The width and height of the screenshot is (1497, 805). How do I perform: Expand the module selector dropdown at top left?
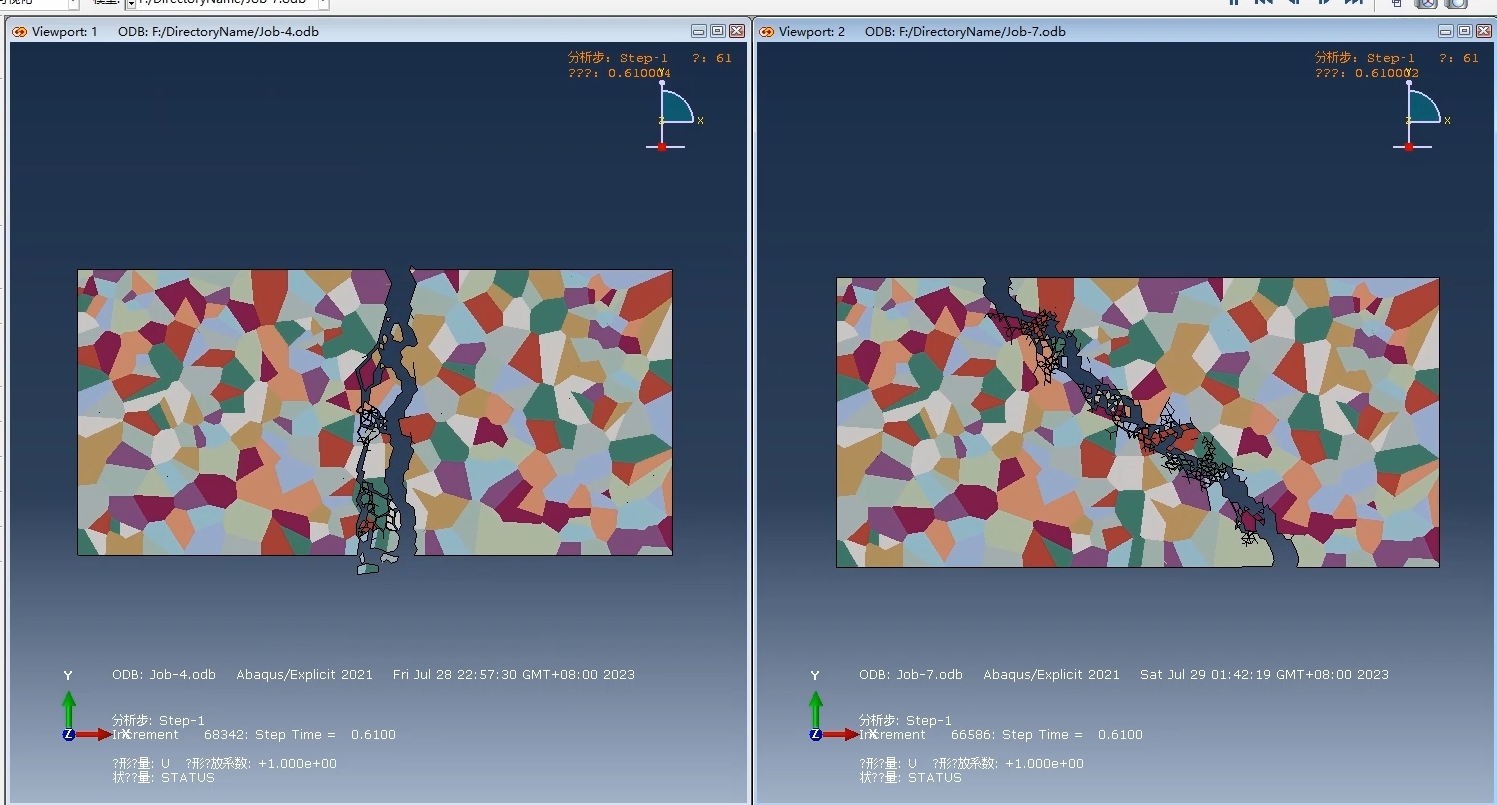pyautogui.click(x=73, y=3)
